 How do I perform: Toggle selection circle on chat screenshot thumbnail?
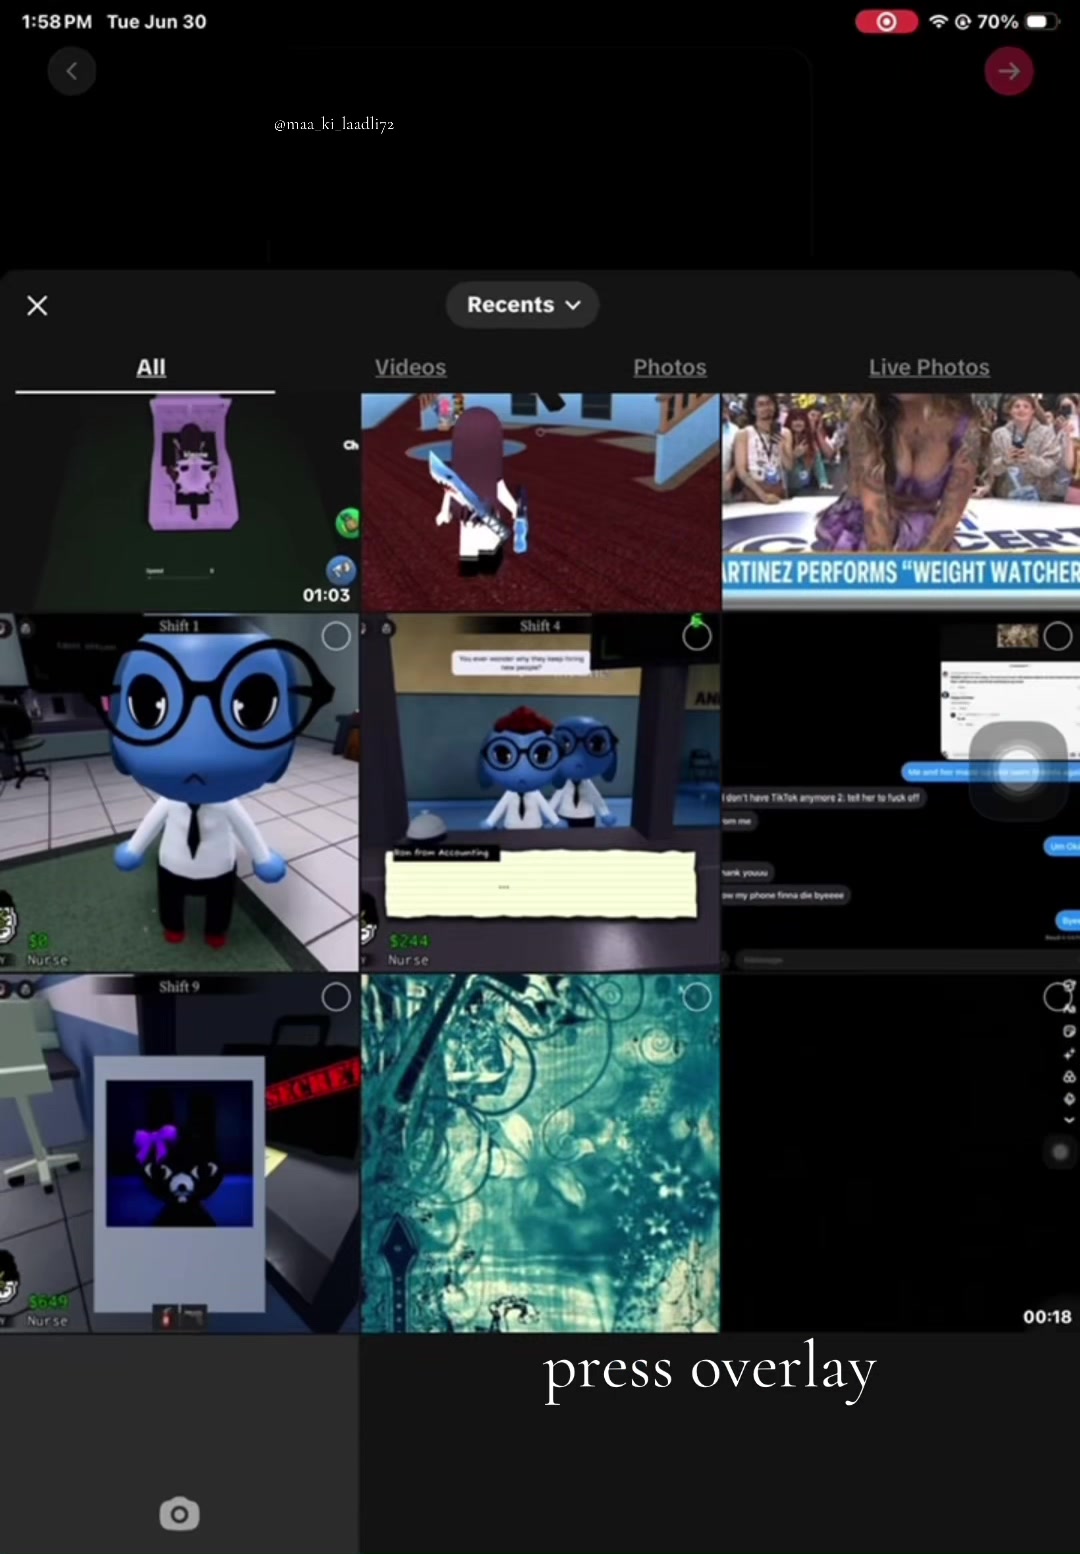(x=1058, y=636)
